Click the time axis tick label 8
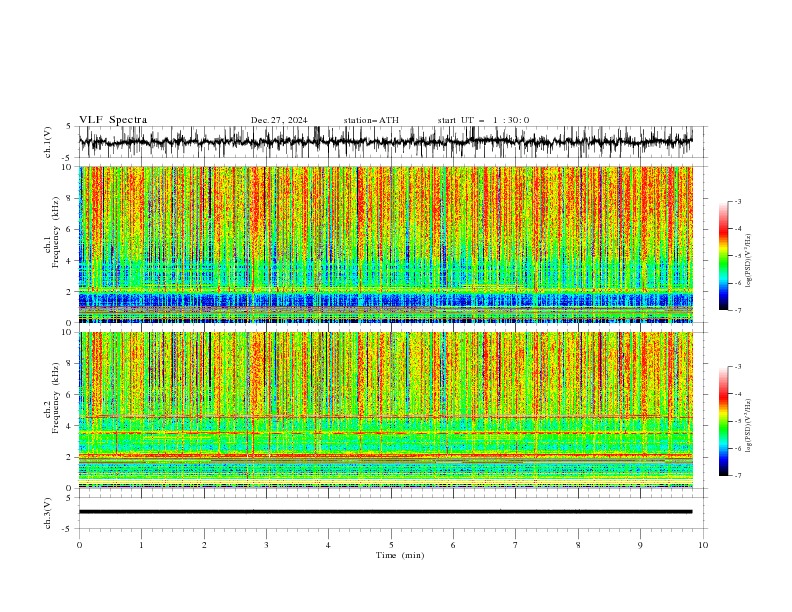Viewport: 792px width, 612px height. point(578,545)
